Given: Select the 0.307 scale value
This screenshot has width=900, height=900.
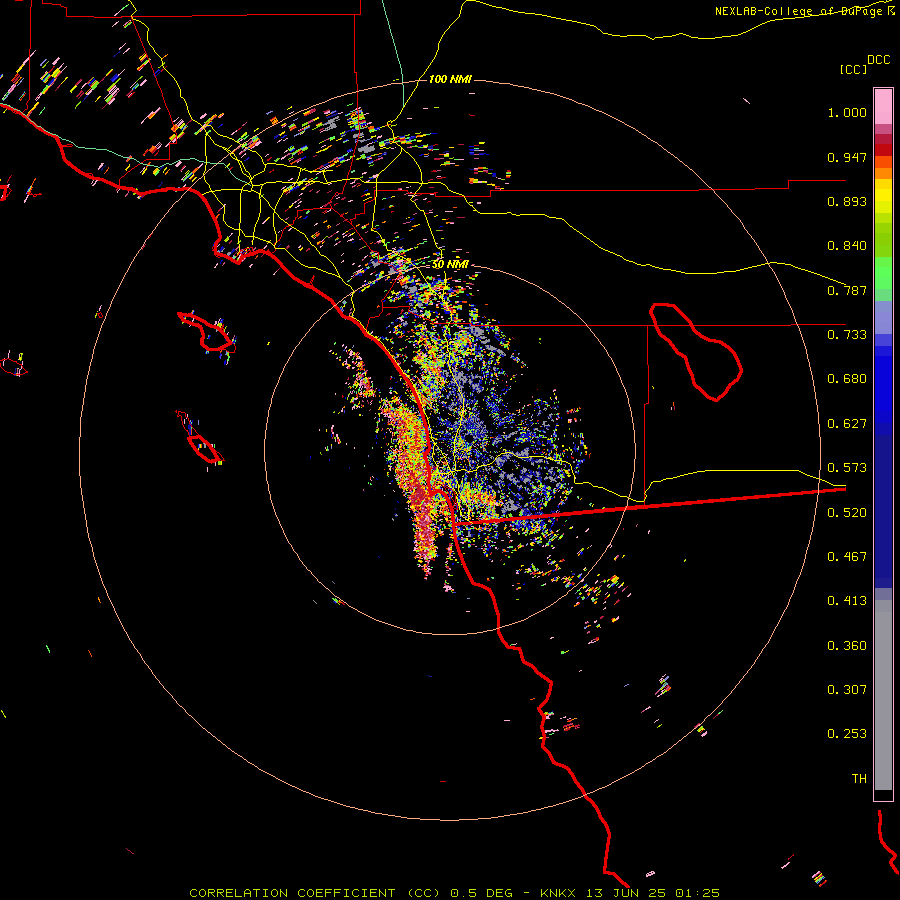Looking at the screenshot, I should [x=847, y=690].
